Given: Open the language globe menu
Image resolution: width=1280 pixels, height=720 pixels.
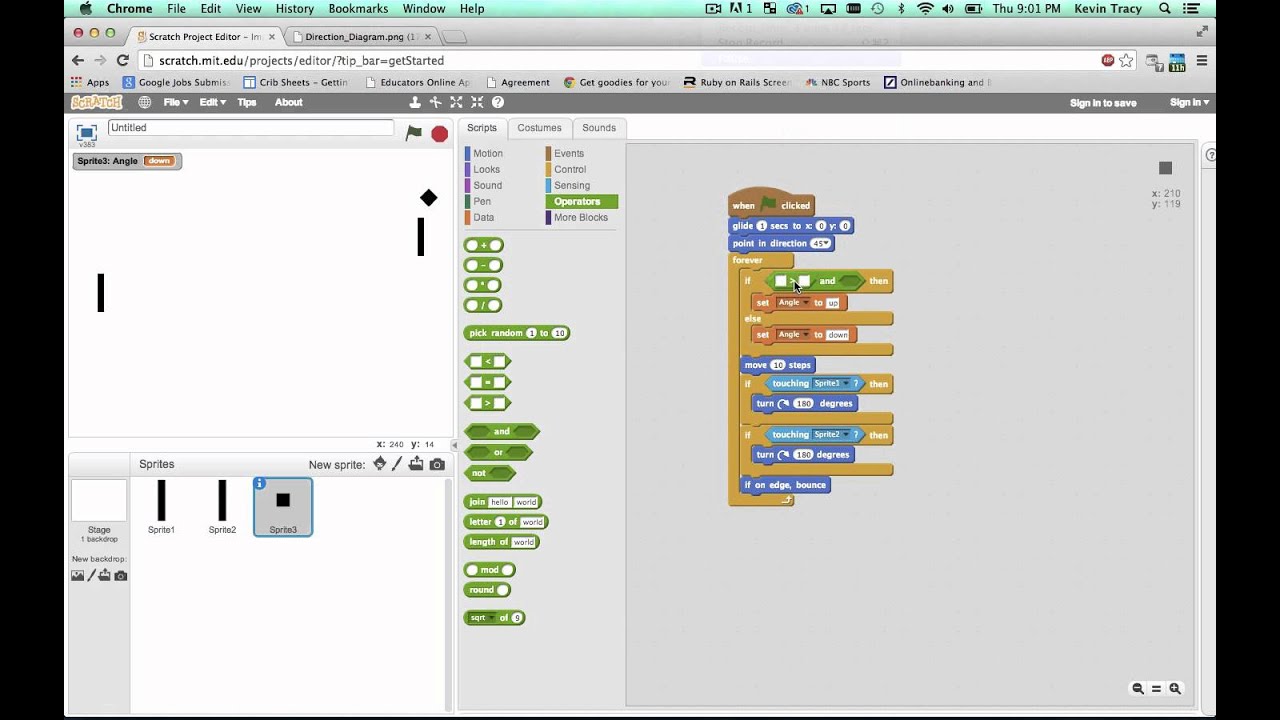Looking at the screenshot, I should 145,102.
